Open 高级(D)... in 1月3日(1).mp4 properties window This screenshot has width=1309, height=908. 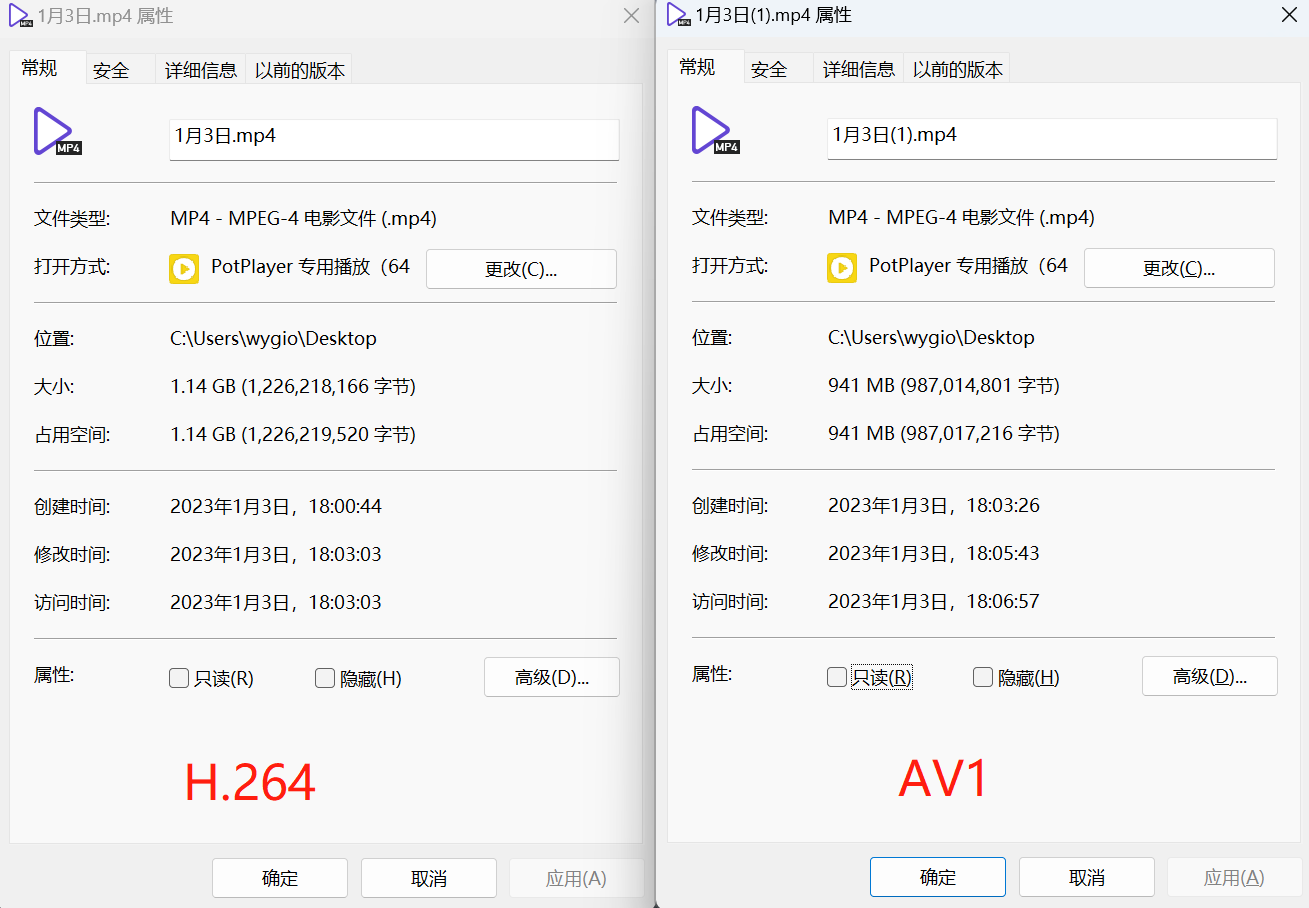pos(1210,676)
